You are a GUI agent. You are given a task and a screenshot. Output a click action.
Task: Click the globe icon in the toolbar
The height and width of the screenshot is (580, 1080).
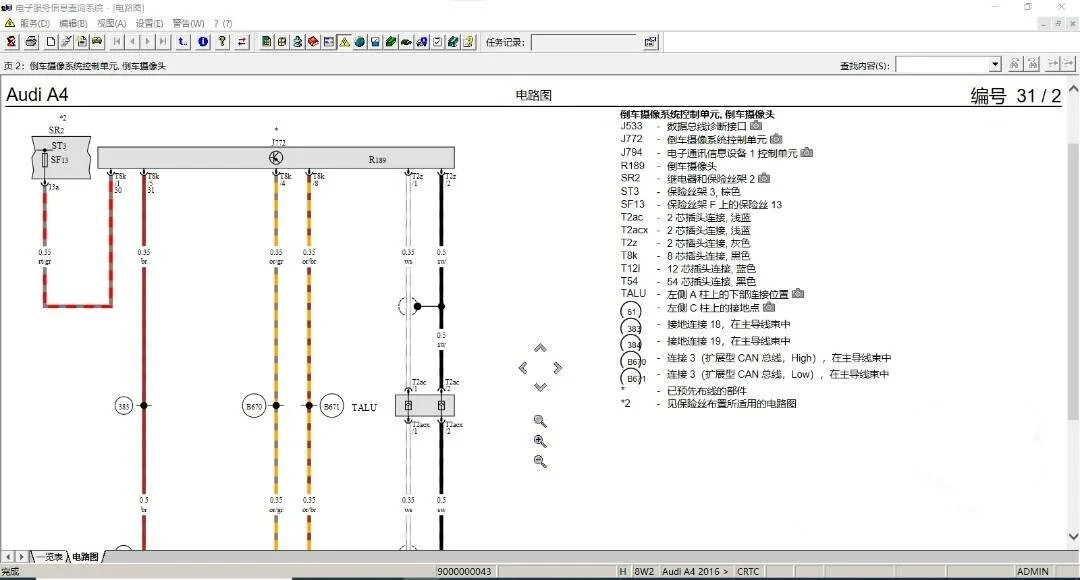[360, 42]
